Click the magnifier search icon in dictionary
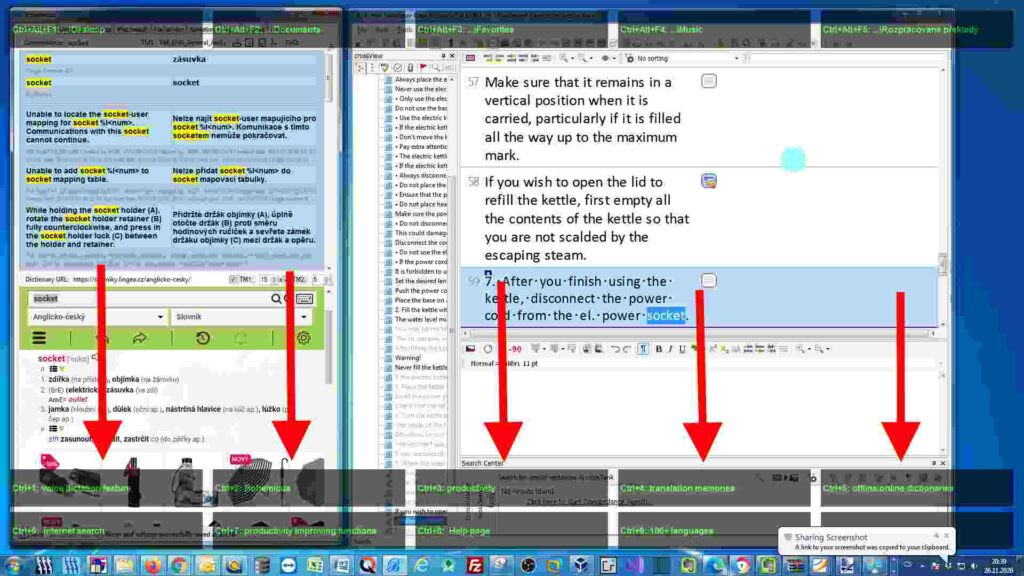 point(276,298)
